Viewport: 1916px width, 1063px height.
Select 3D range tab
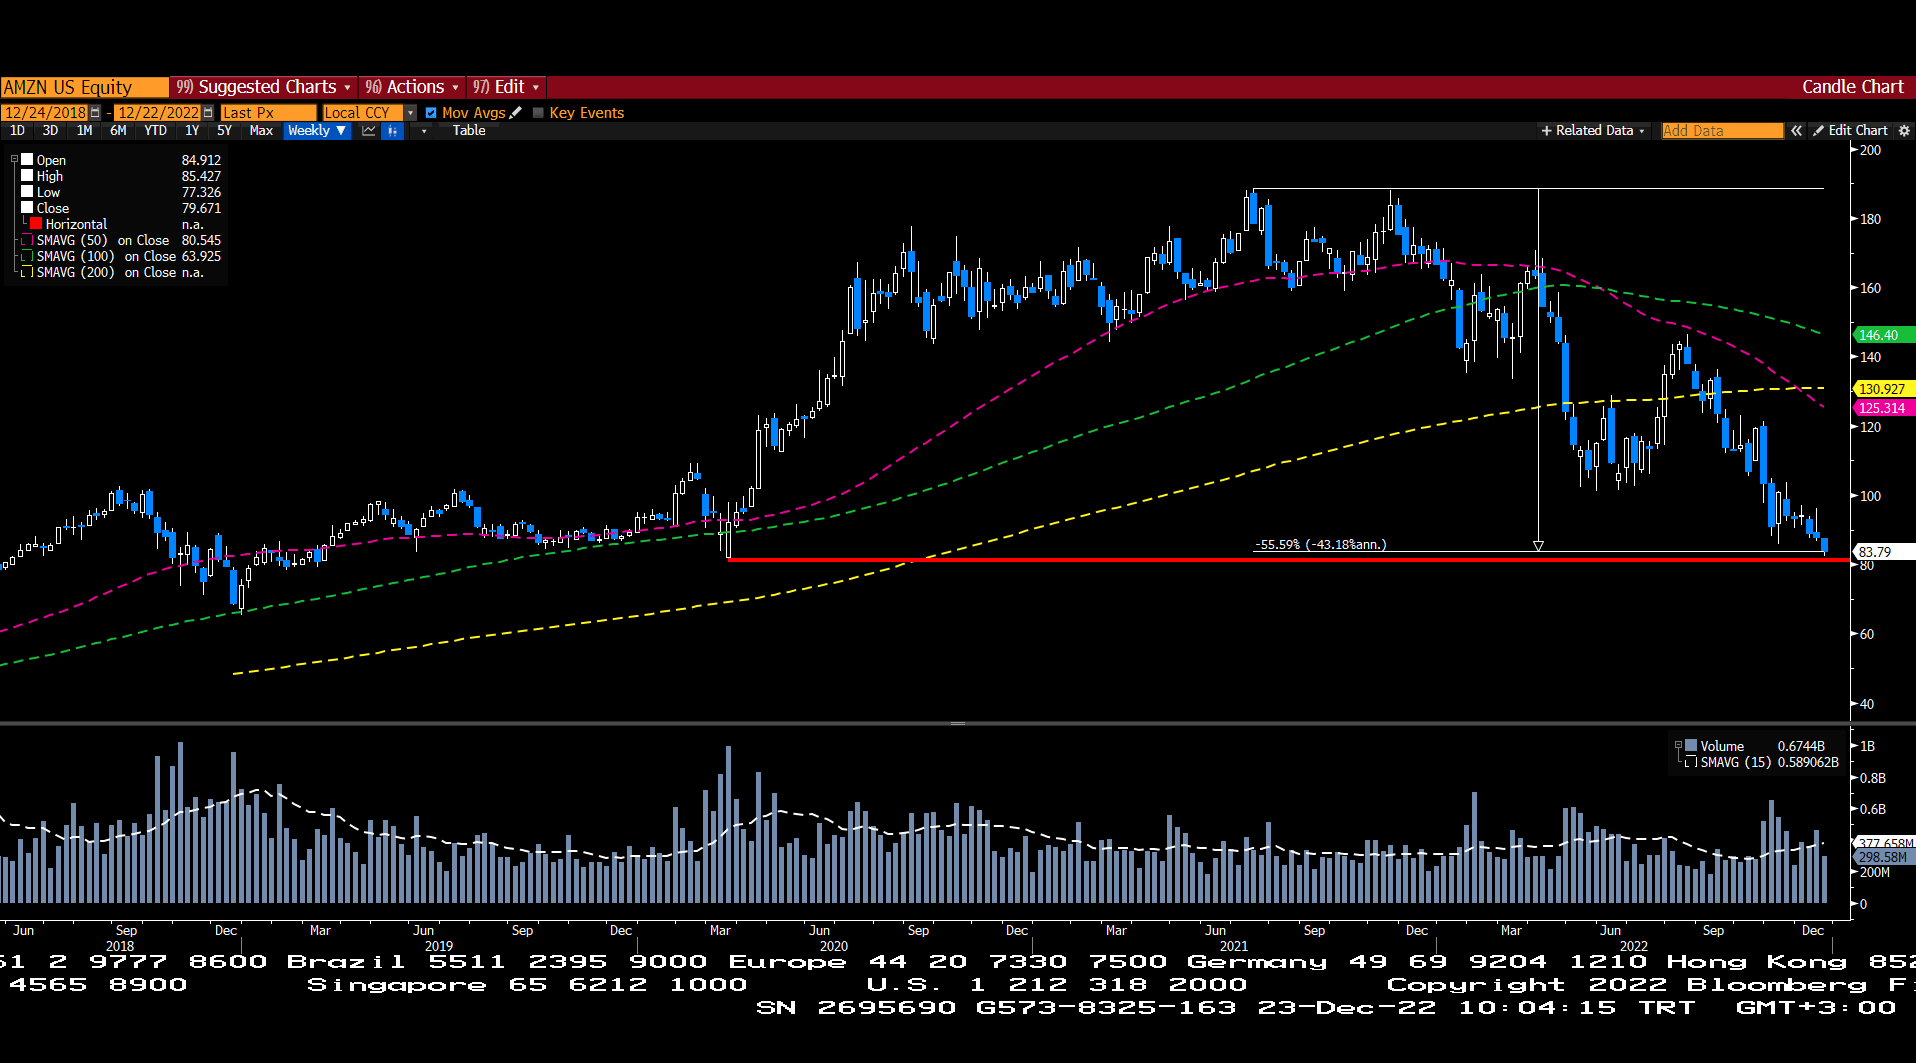50,131
